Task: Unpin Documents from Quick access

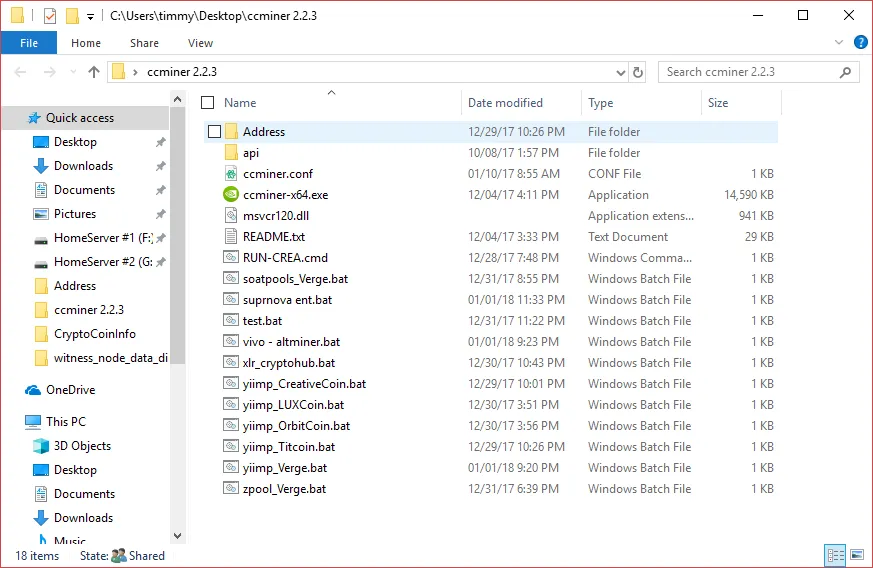Action: tap(160, 190)
